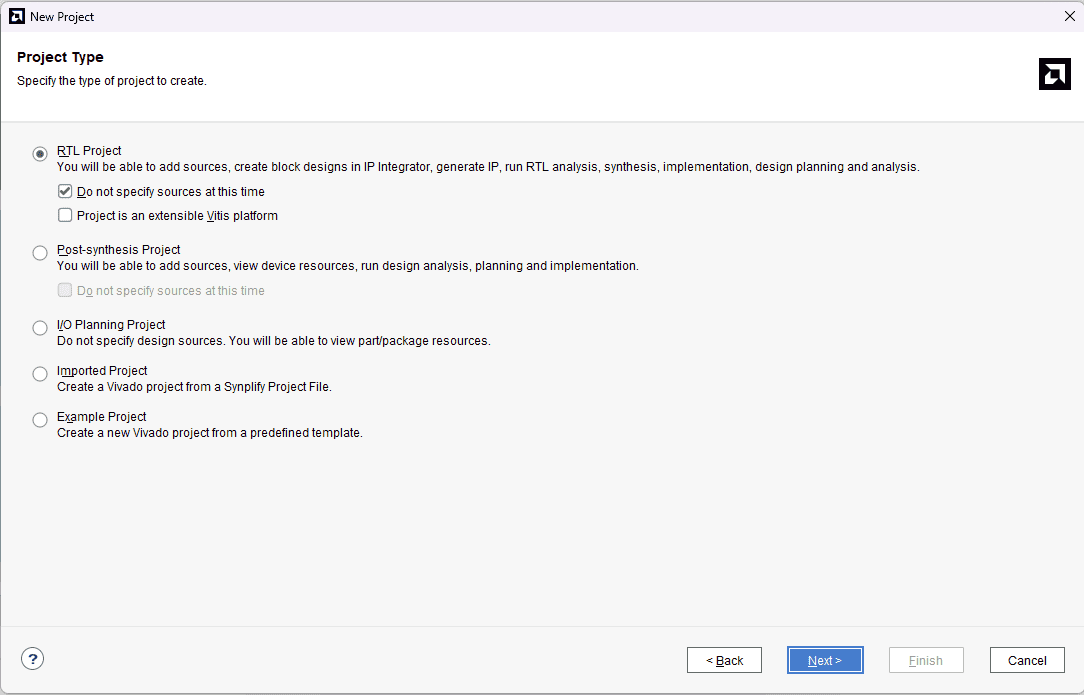Click the 'Project Type' heading text

[x=60, y=57]
